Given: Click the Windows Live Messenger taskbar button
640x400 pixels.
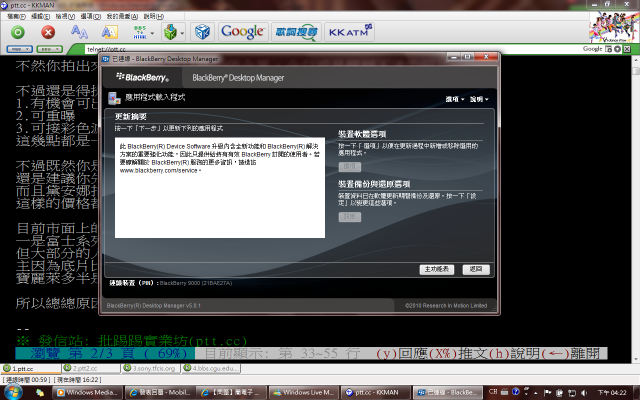Looking at the screenshot, I should tap(303, 392).
